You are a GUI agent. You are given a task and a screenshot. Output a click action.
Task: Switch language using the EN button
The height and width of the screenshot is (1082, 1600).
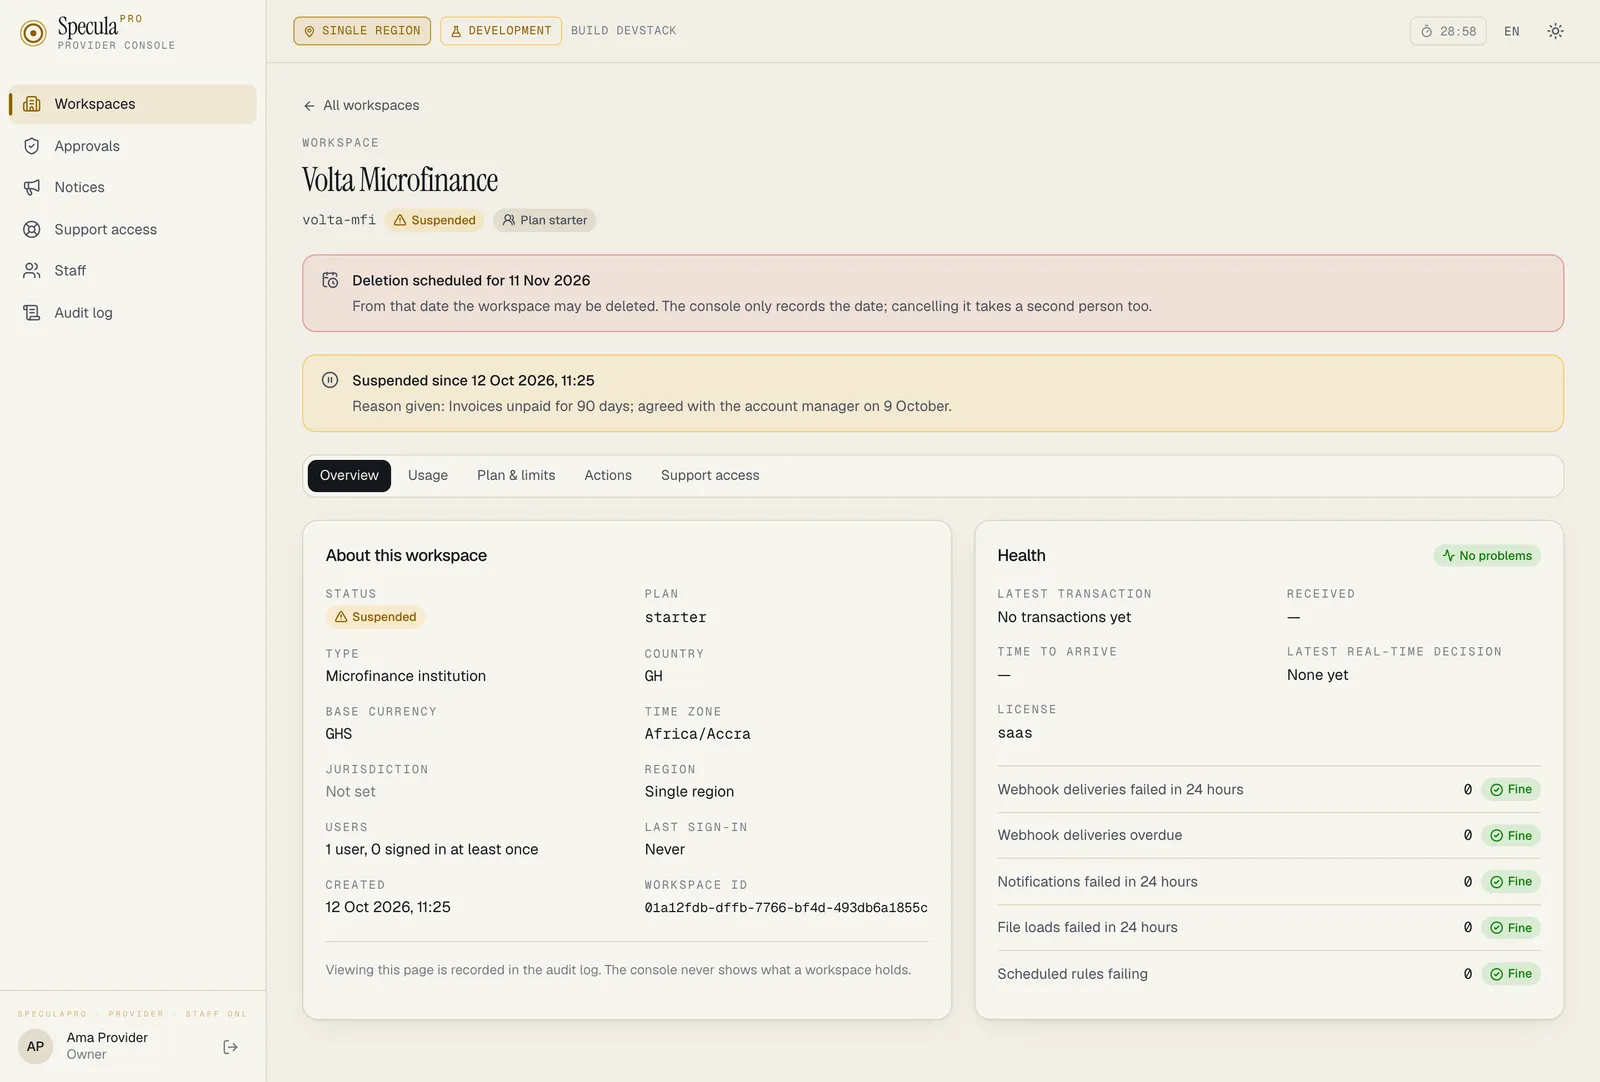tap(1512, 31)
